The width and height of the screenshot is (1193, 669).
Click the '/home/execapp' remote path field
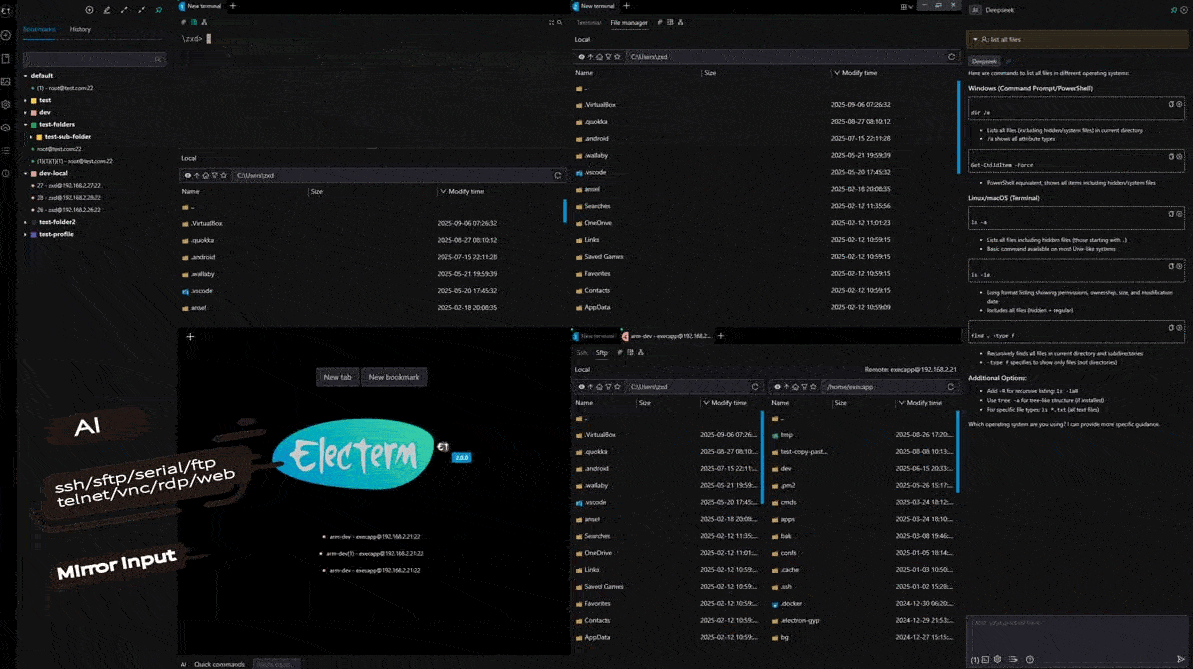click(883, 387)
